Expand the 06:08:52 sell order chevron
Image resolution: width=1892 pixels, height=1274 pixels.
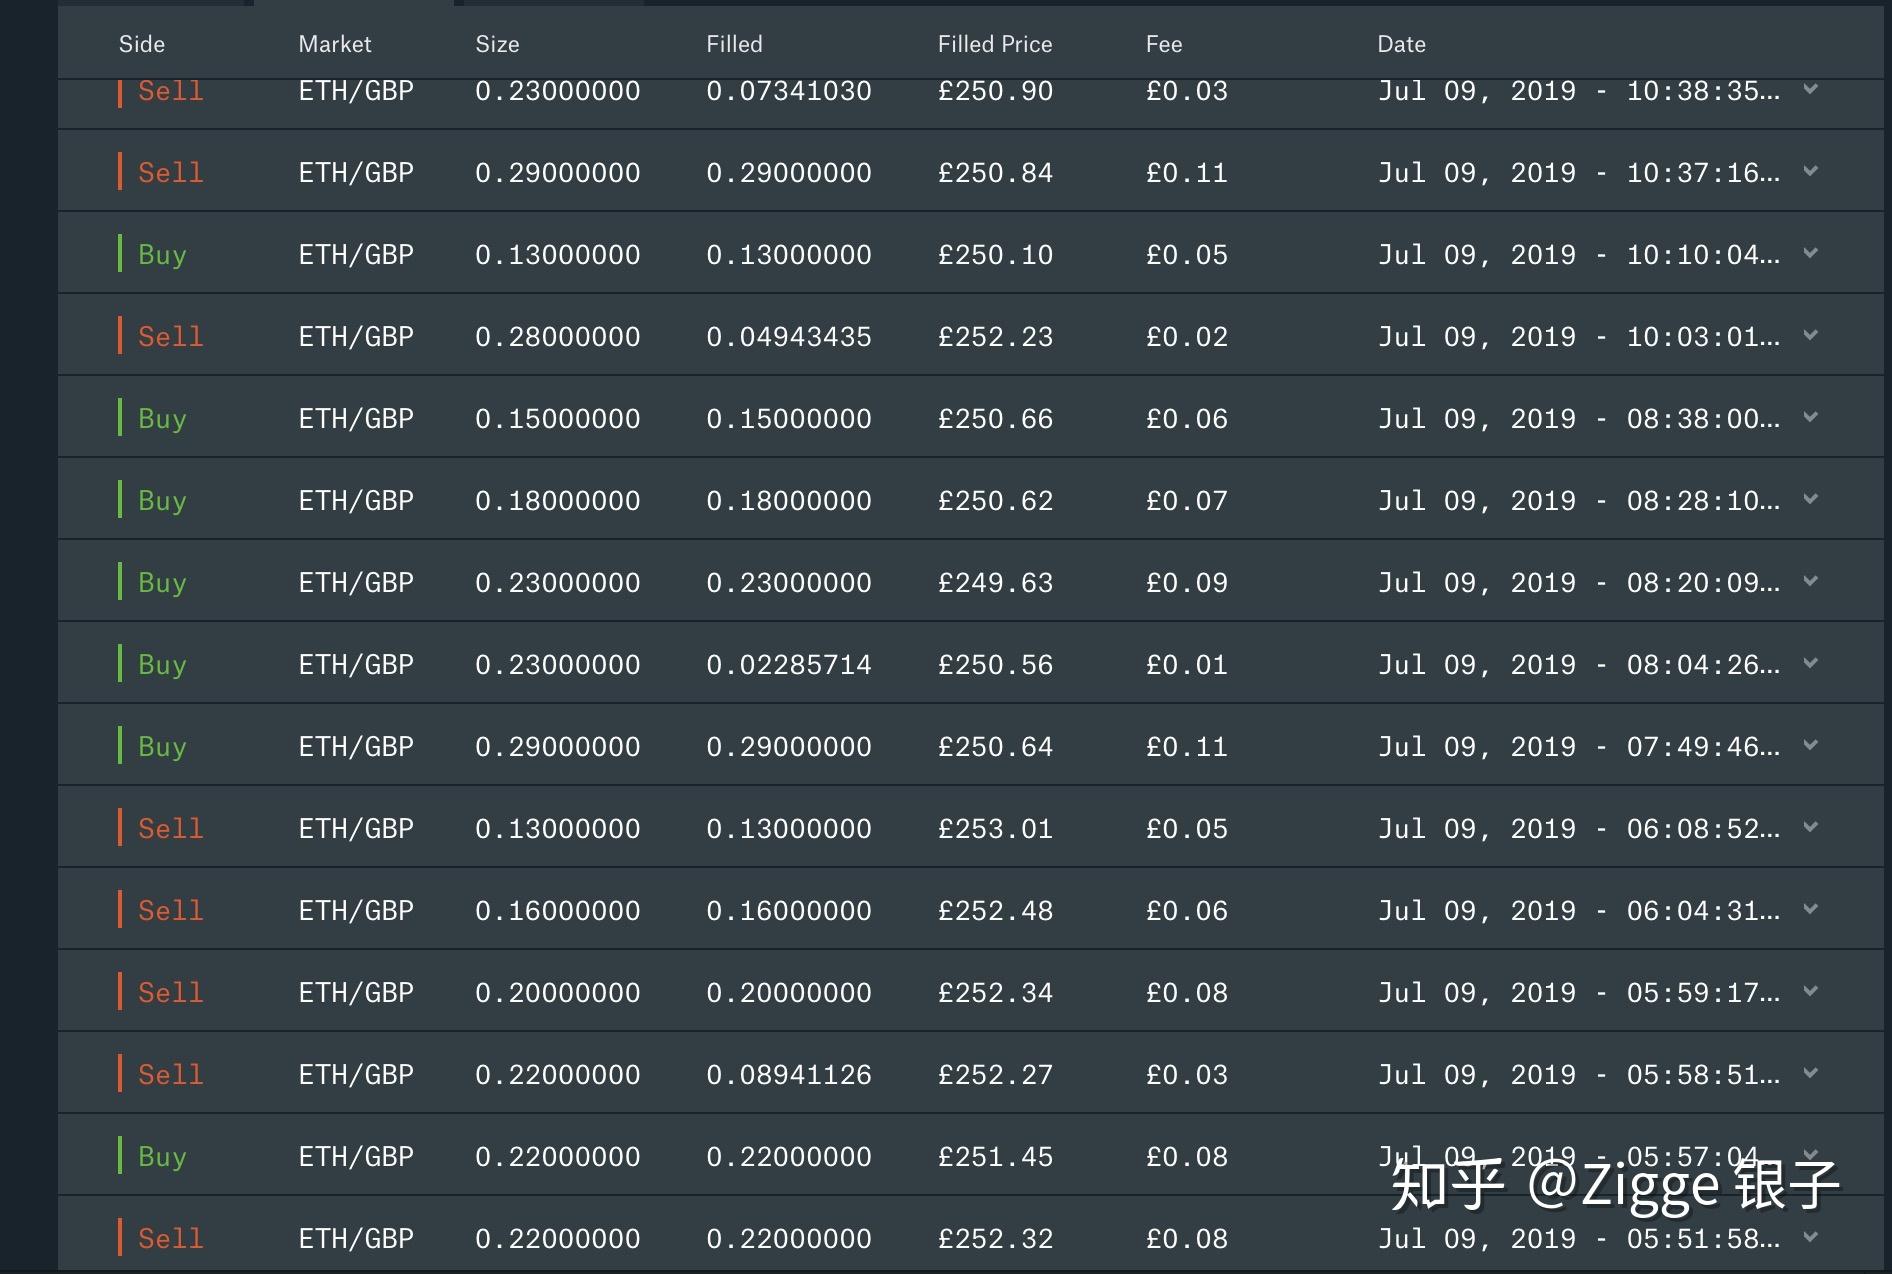tap(1810, 827)
